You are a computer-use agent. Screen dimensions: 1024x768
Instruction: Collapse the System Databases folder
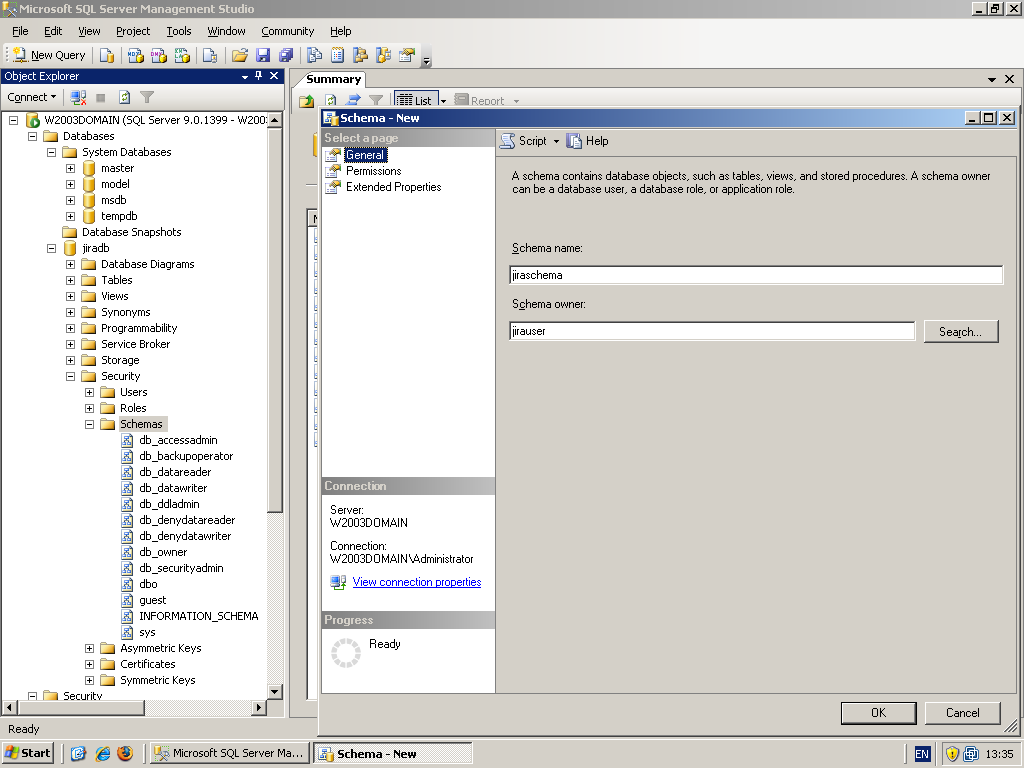(x=52, y=152)
